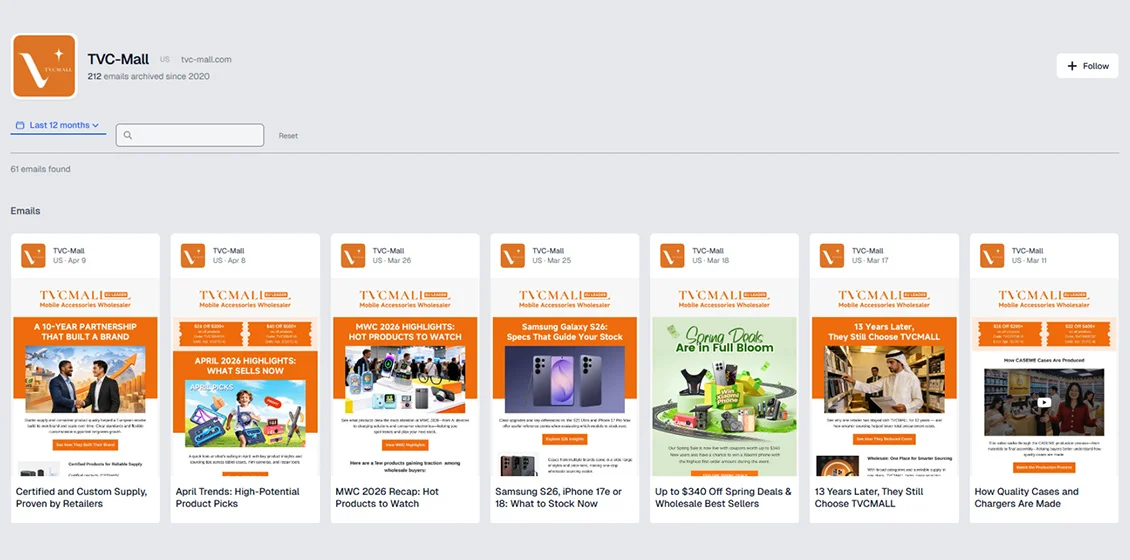This screenshot has height=560, width=1130.
Task: Open the Last 12 months date filter
Action: 58,125
